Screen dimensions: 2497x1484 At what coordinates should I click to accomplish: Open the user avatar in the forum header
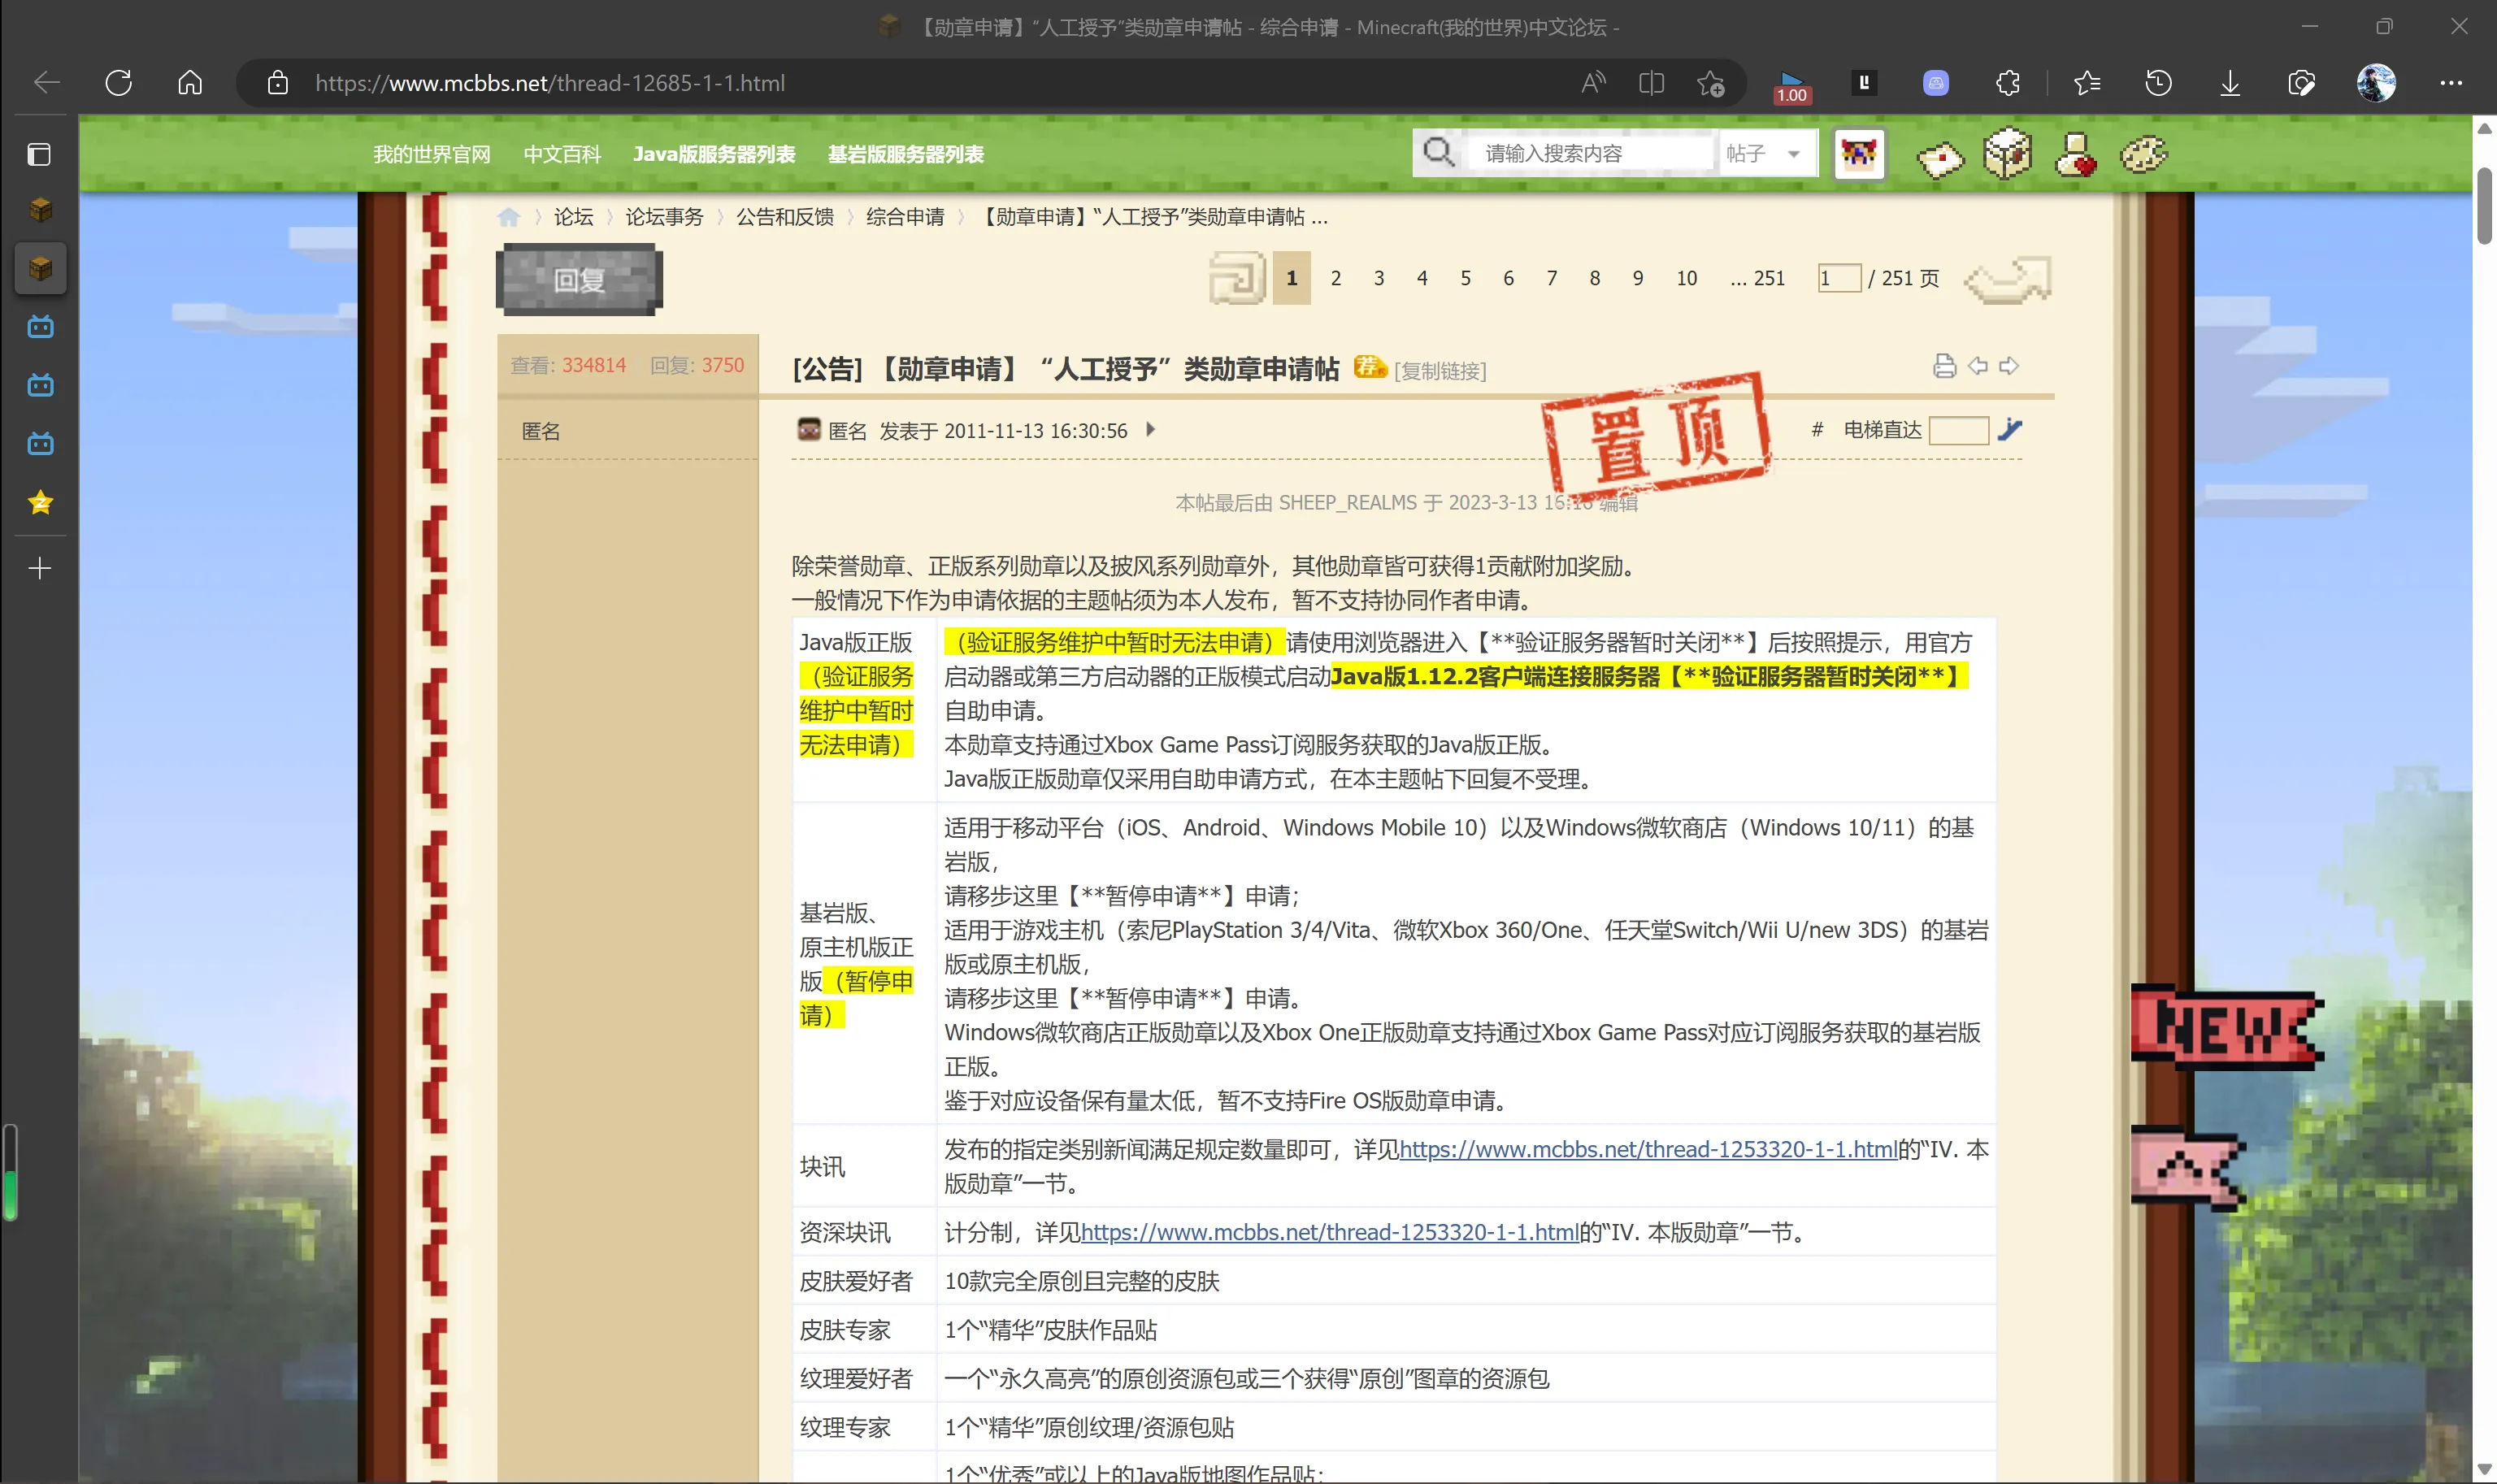(1858, 154)
